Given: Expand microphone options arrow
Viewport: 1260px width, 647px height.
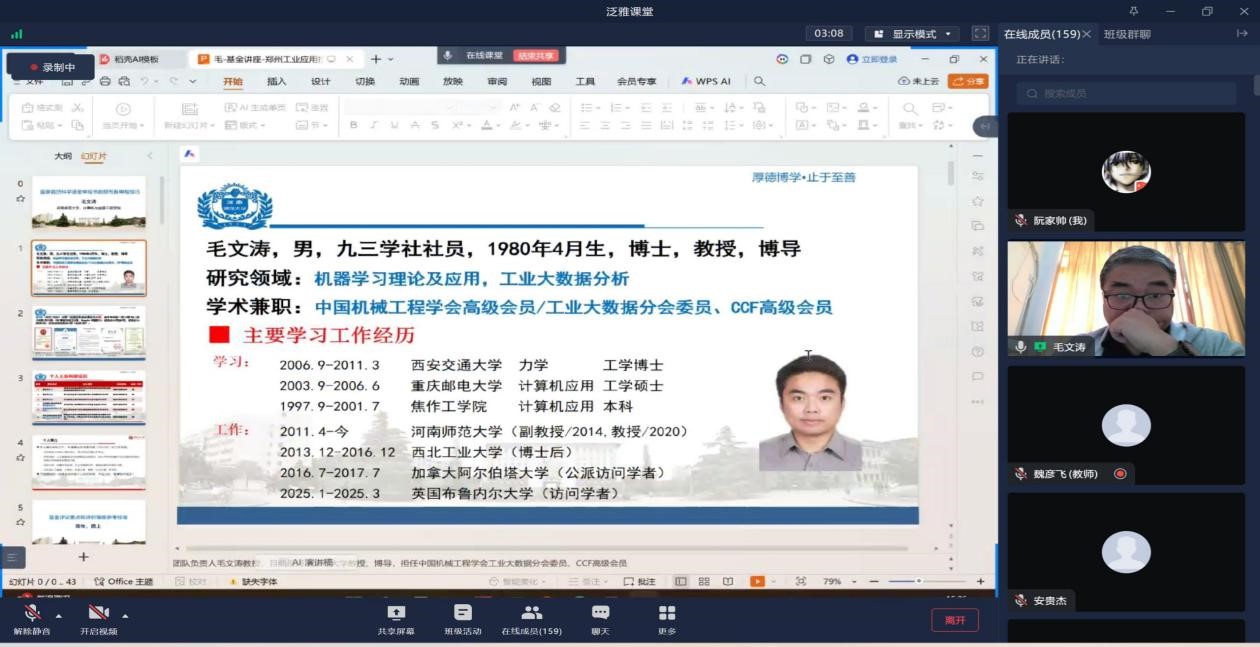Looking at the screenshot, I should pos(58,615).
